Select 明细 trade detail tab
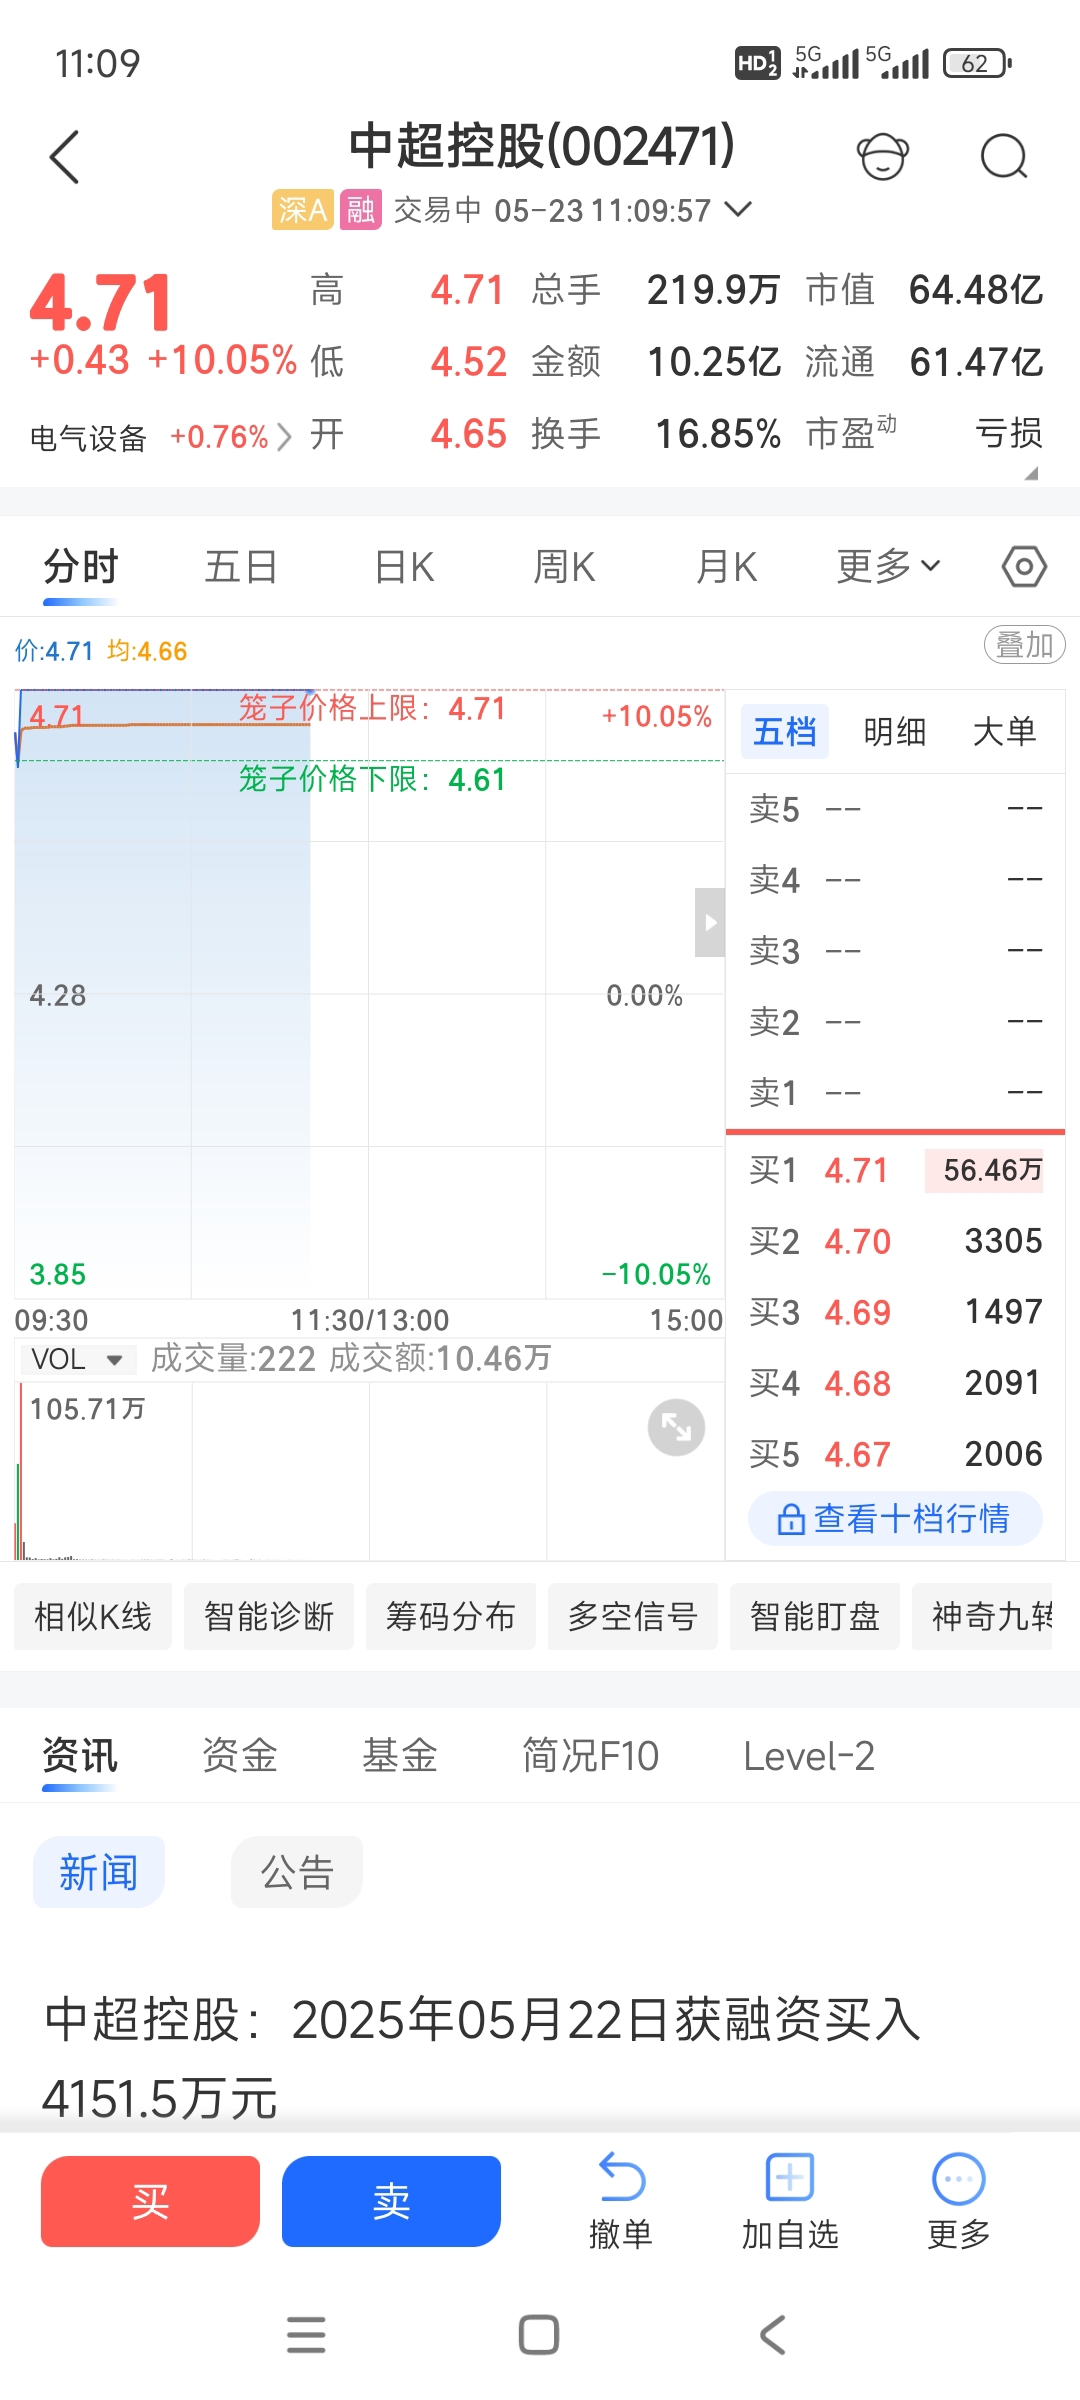The image size is (1080, 2400). pos(895,732)
